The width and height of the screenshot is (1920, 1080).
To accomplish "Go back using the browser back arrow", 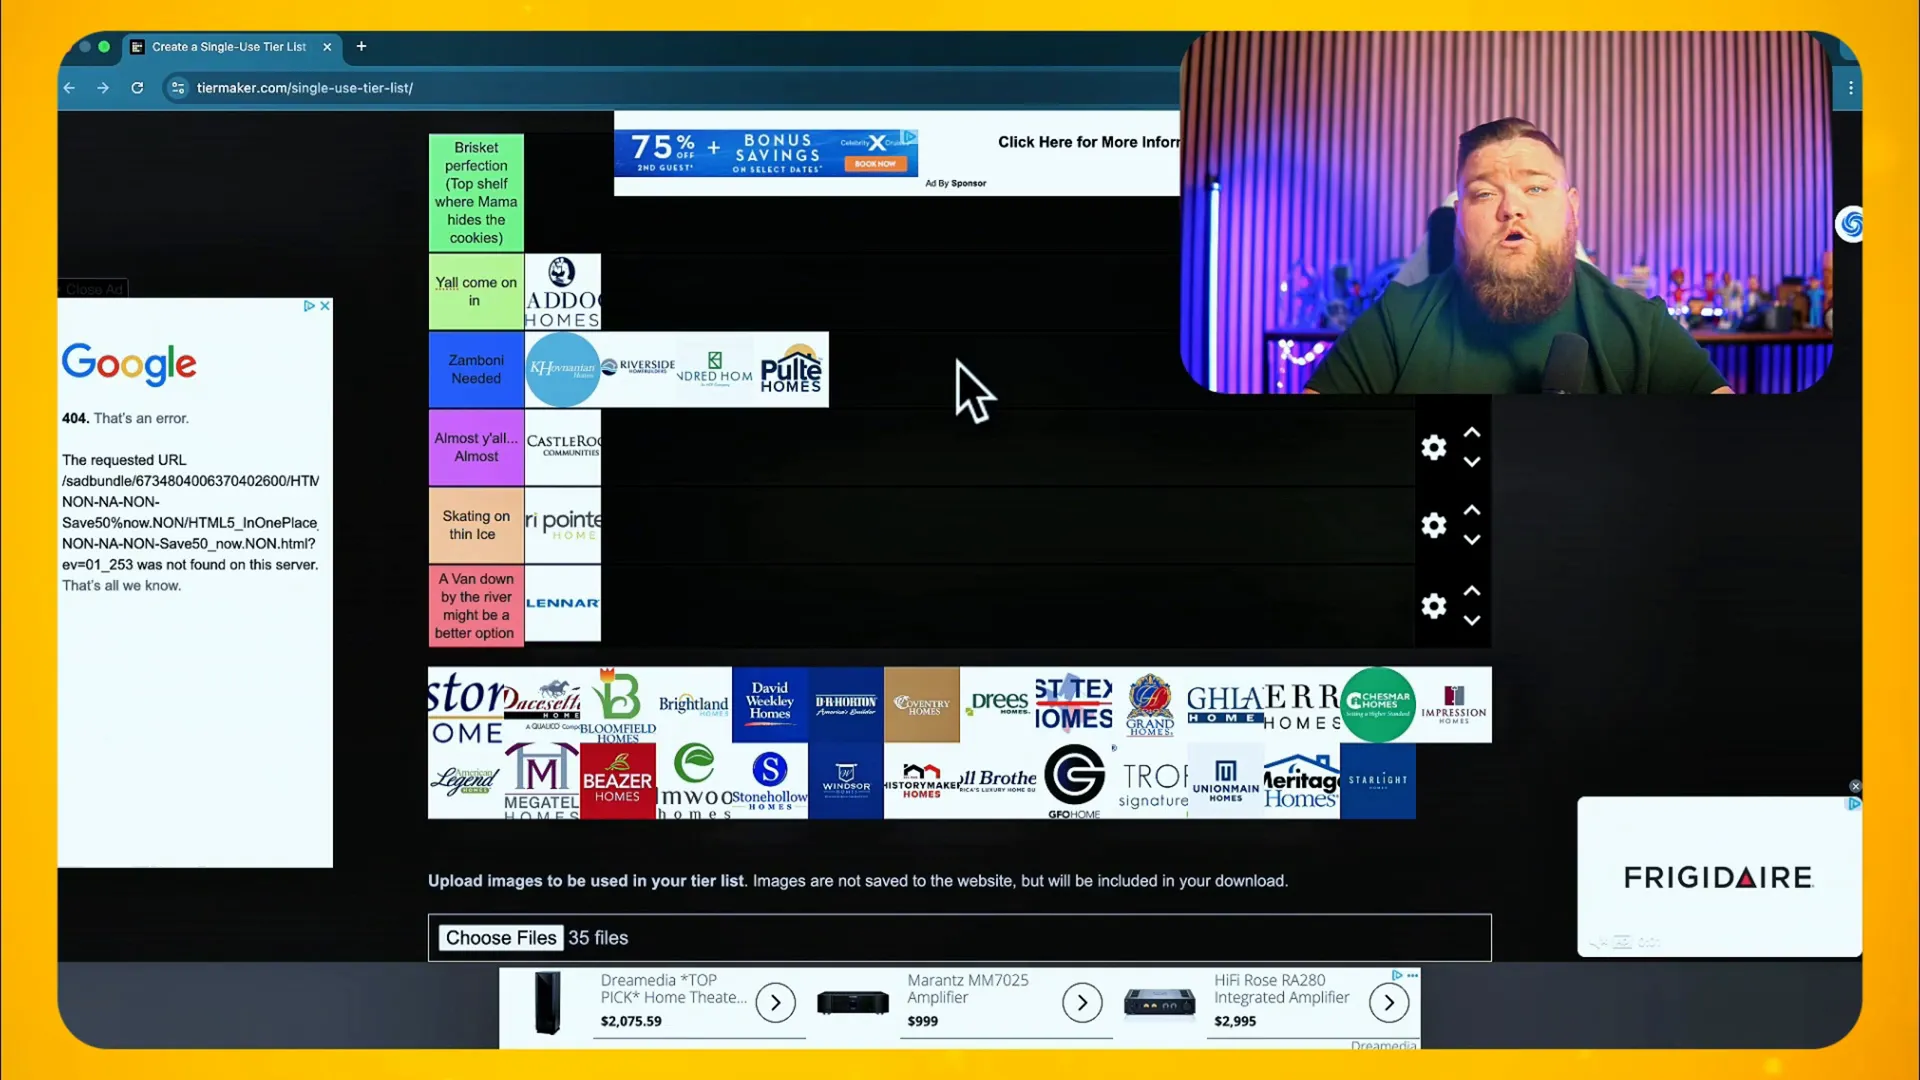I will point(69,88).
